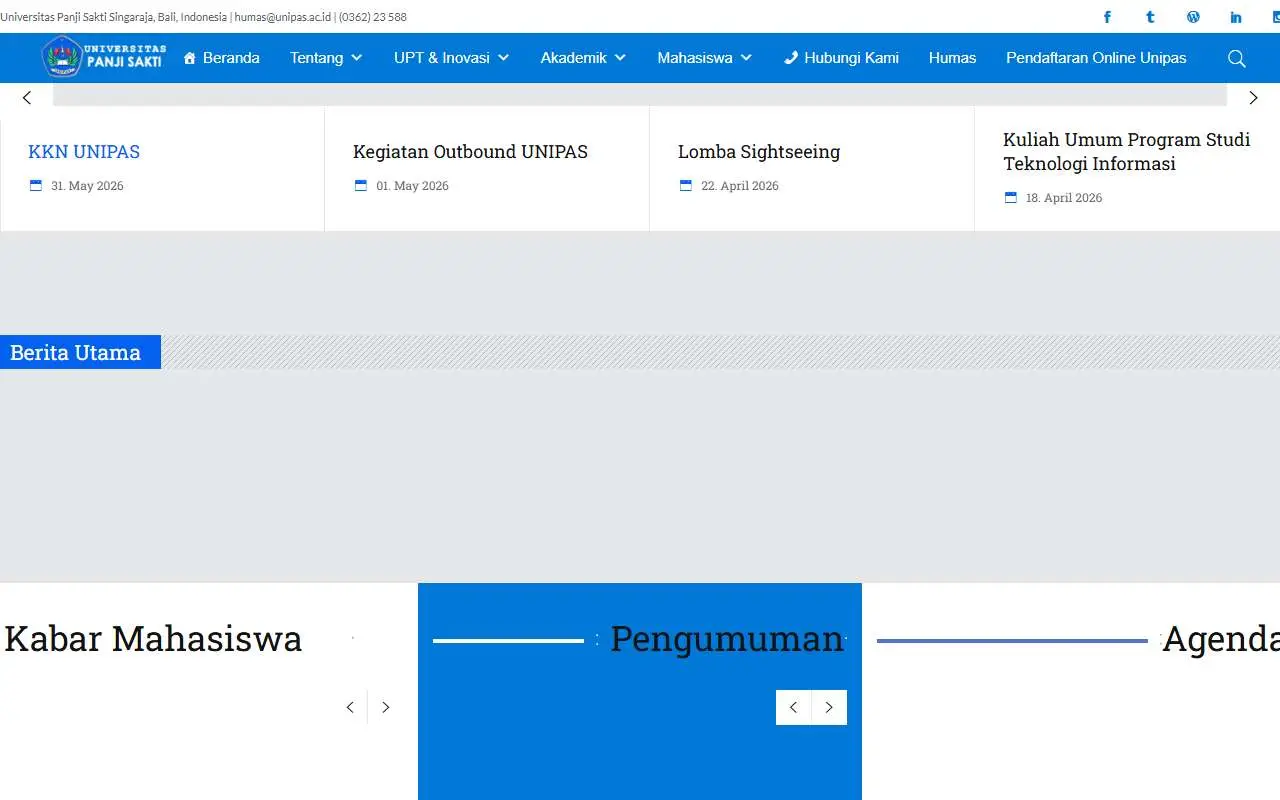
Task: Open the Lomba Sightseeing article
Action: pyautogui.click(x=759, y=152)
